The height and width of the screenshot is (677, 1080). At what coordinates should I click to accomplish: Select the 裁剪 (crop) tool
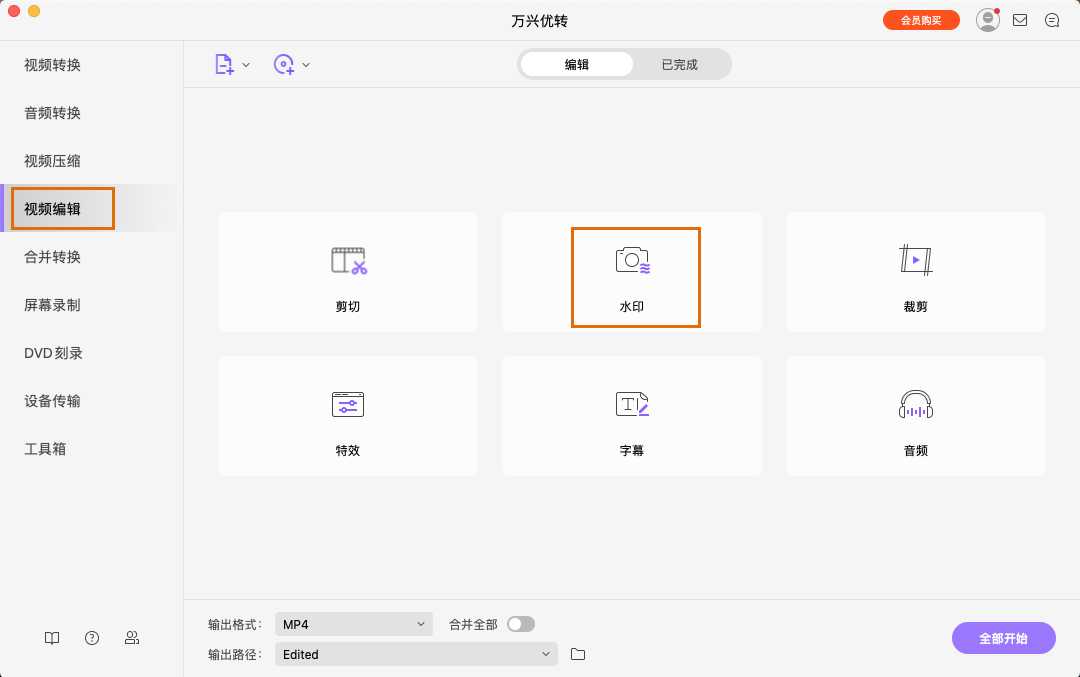pyautogui.click(x=915, y=271)
